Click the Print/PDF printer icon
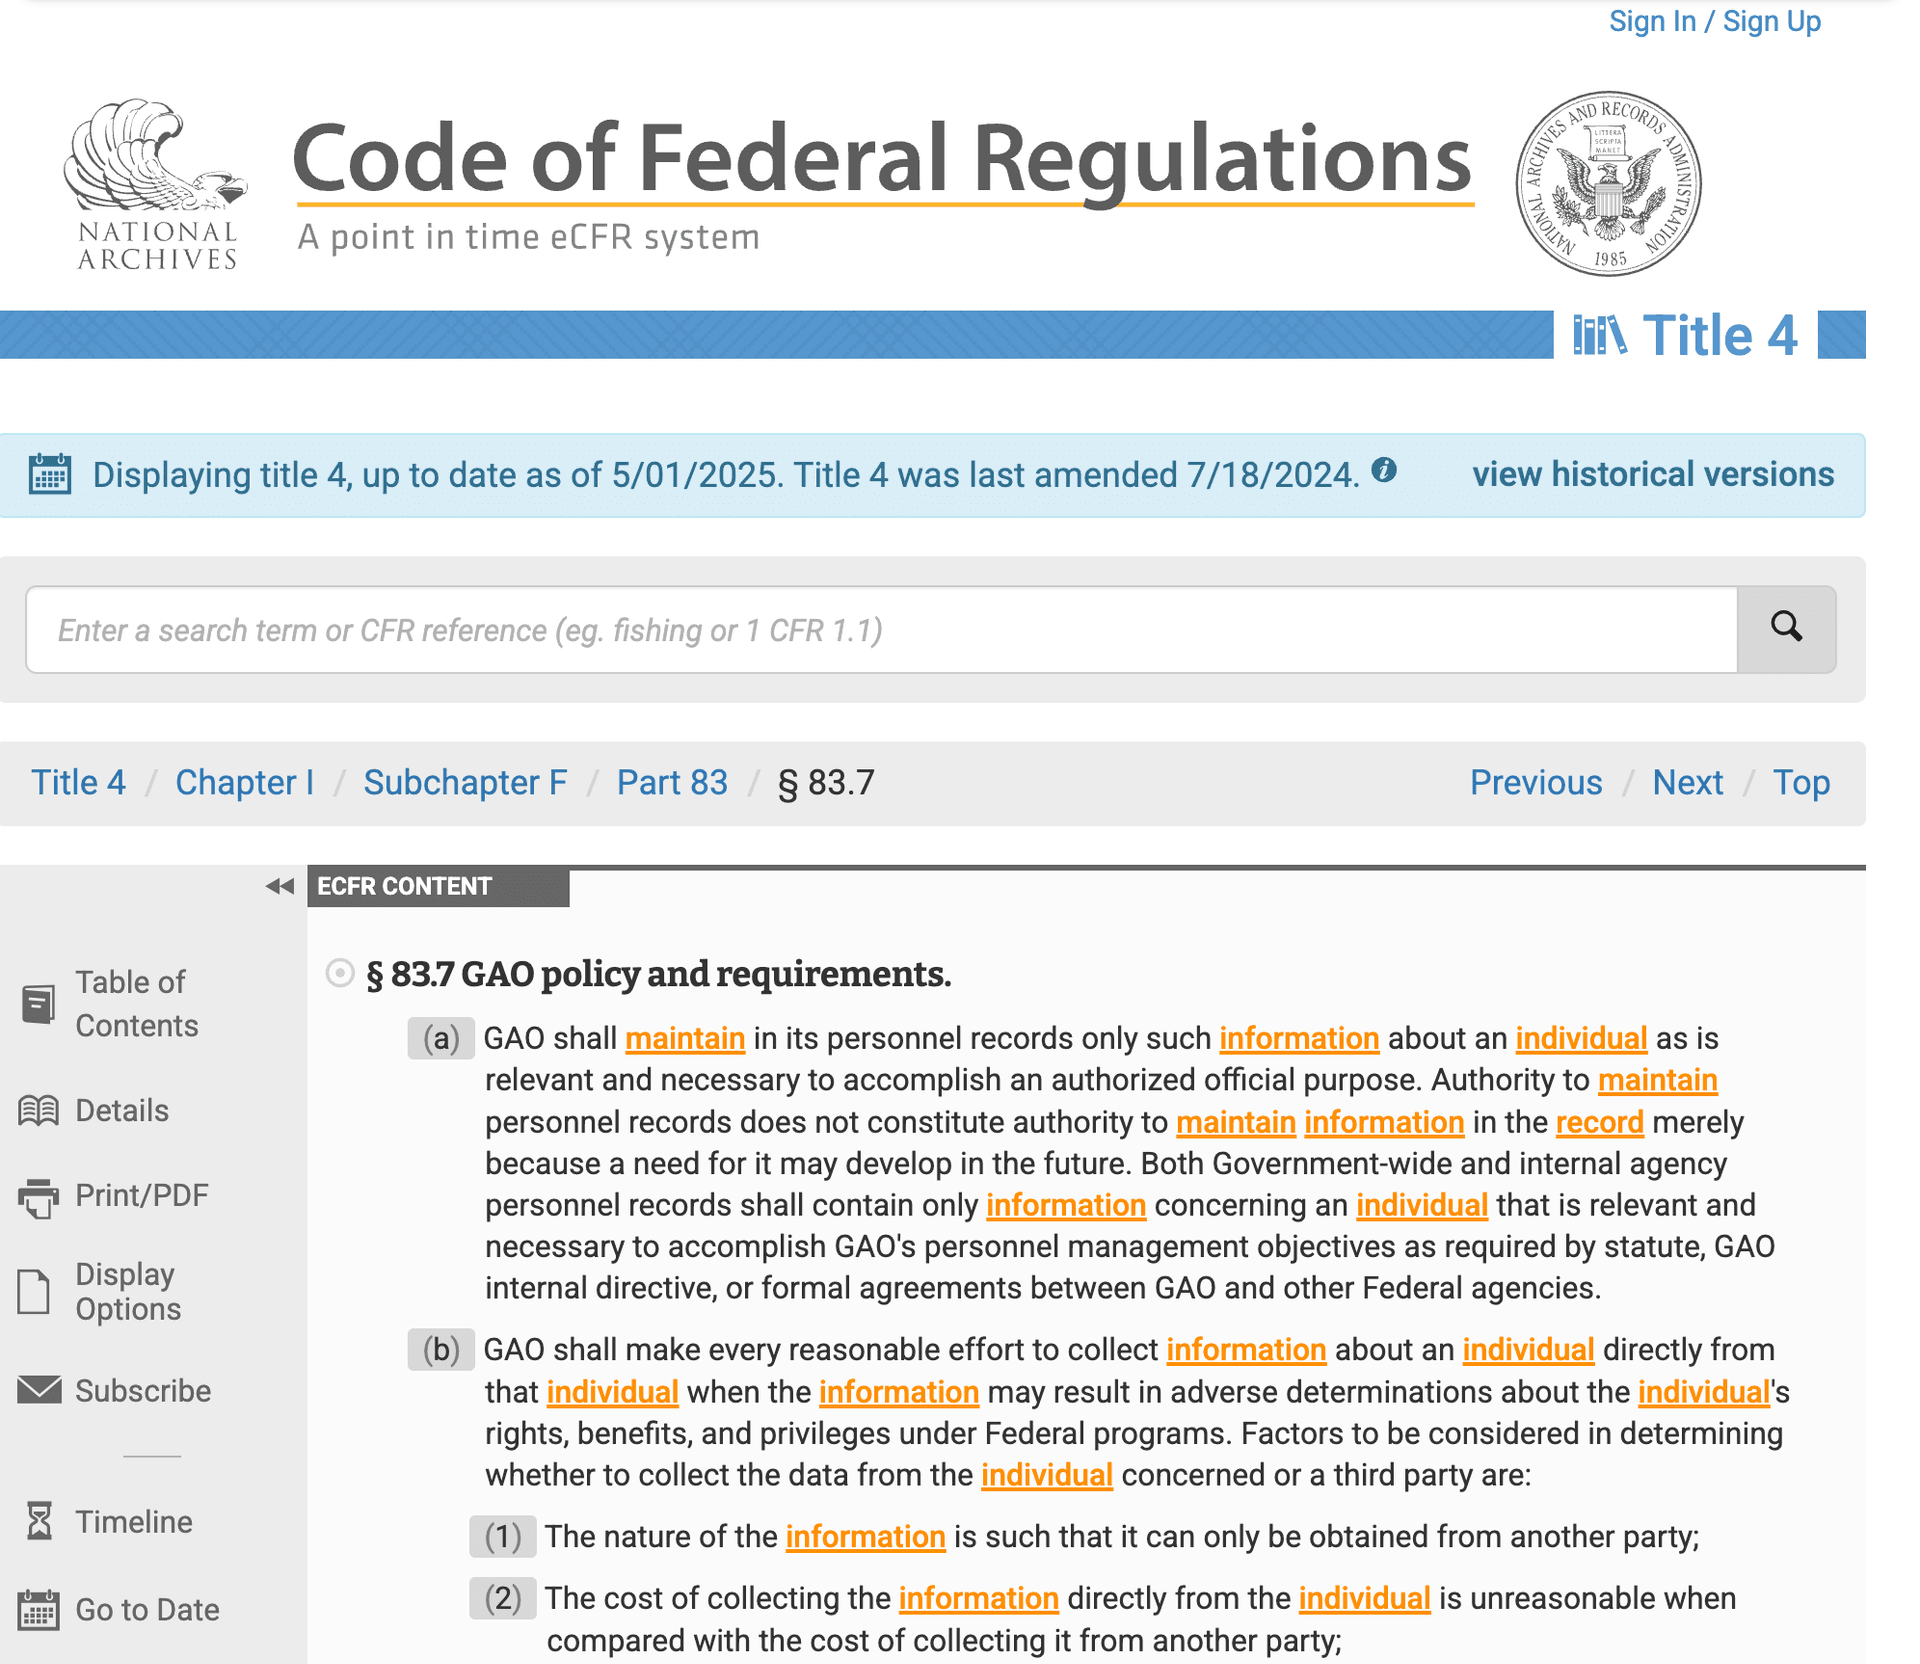1920x1664 pixels. [38, 1196]
